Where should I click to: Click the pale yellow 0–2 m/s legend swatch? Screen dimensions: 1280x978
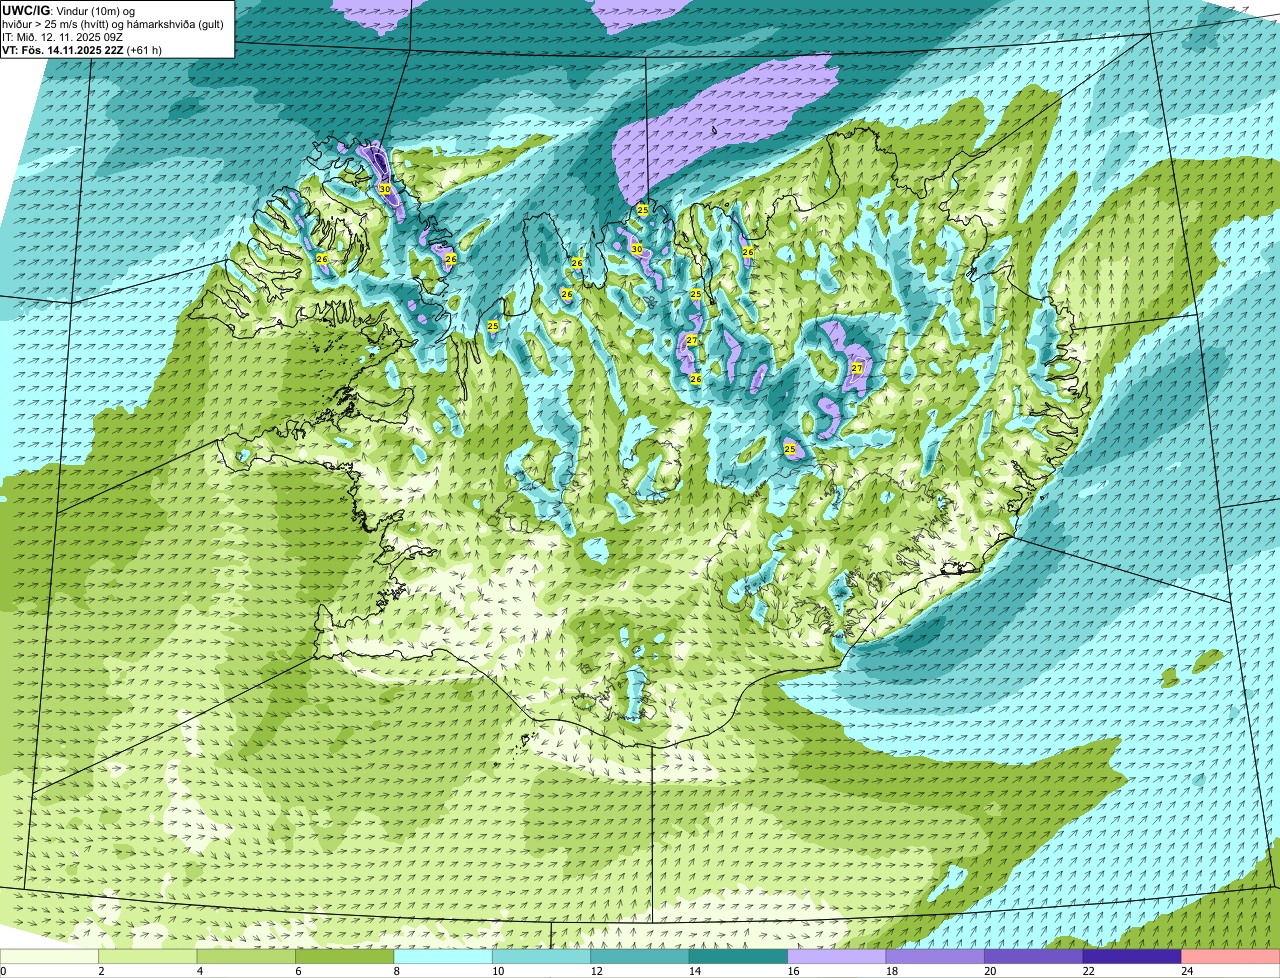[x=49, y=956]
